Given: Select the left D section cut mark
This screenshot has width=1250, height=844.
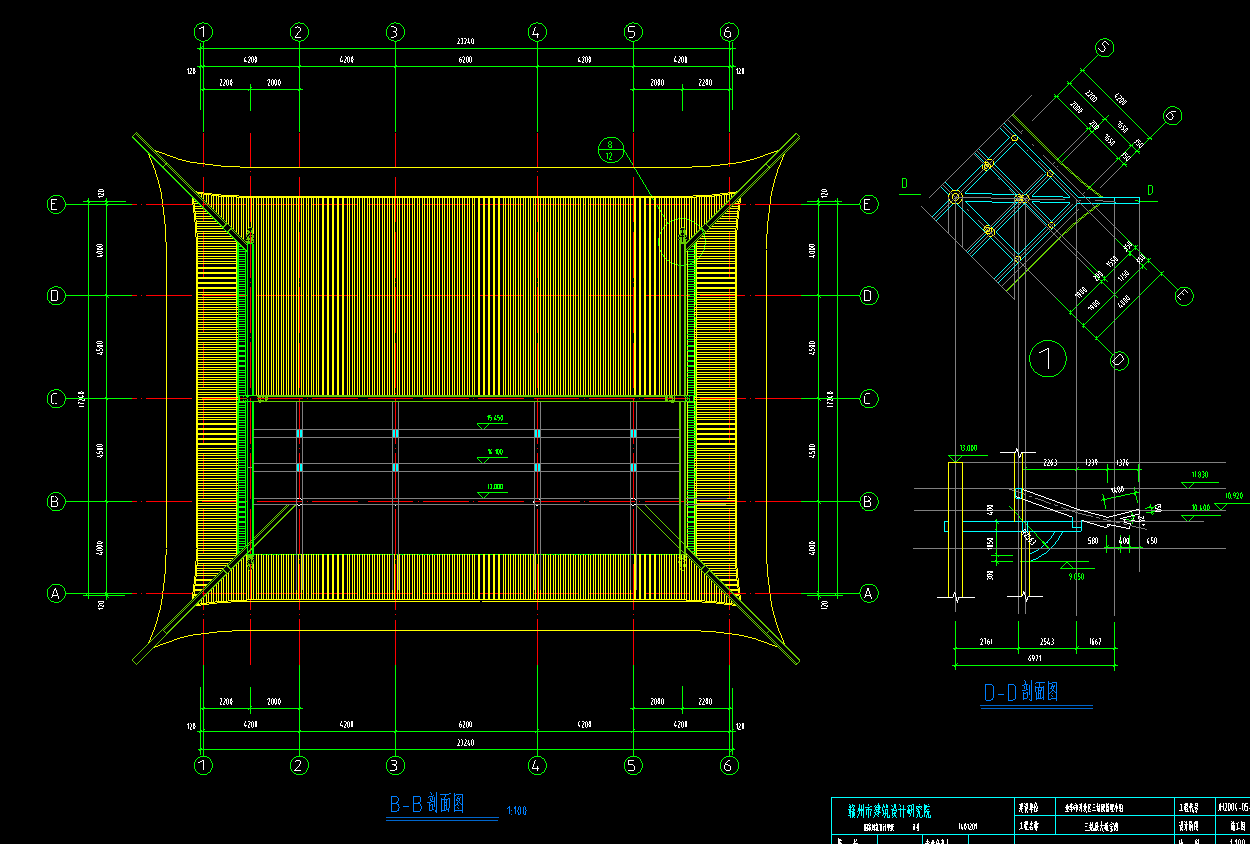Looking at the screenshot, I should (904, 183).
